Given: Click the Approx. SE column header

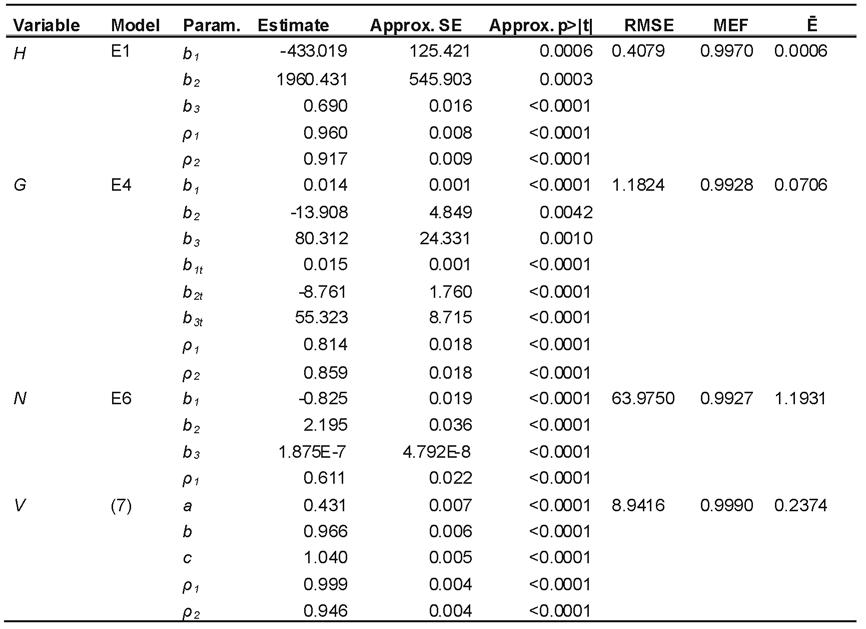Looking at the screenshot, I should [x=416, y=25].
